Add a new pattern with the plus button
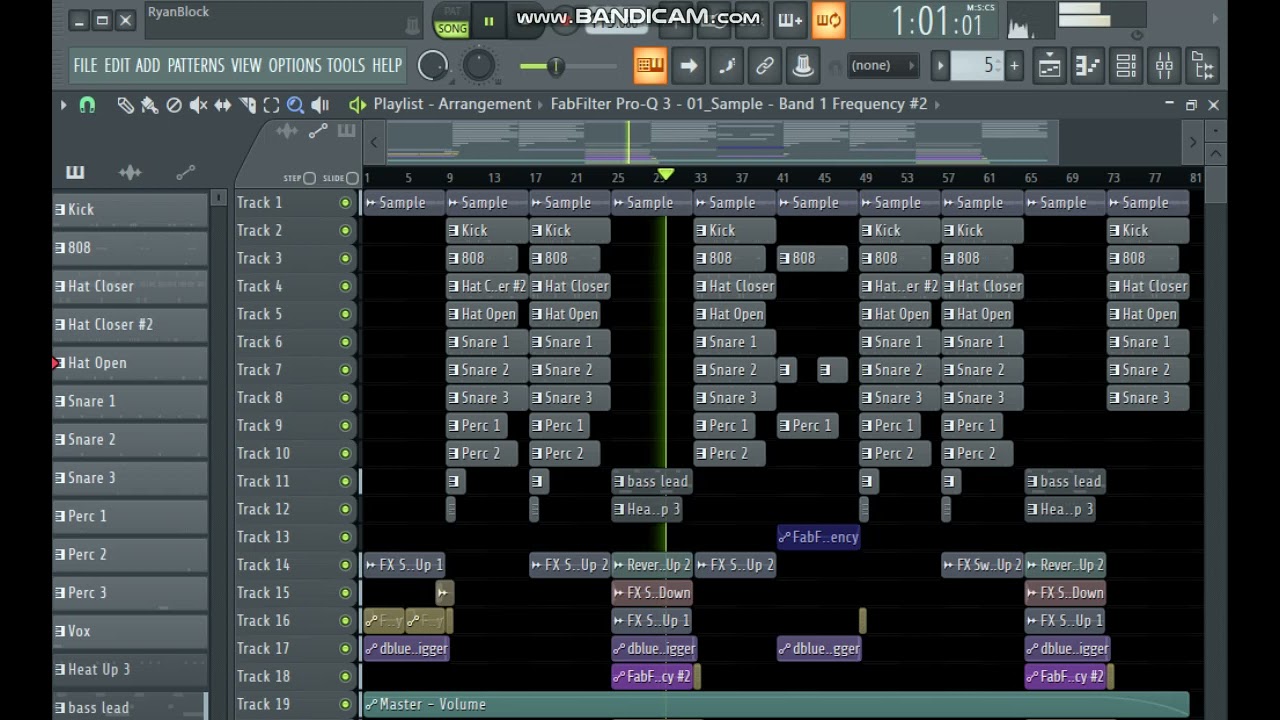 [x=1014, y=66]
